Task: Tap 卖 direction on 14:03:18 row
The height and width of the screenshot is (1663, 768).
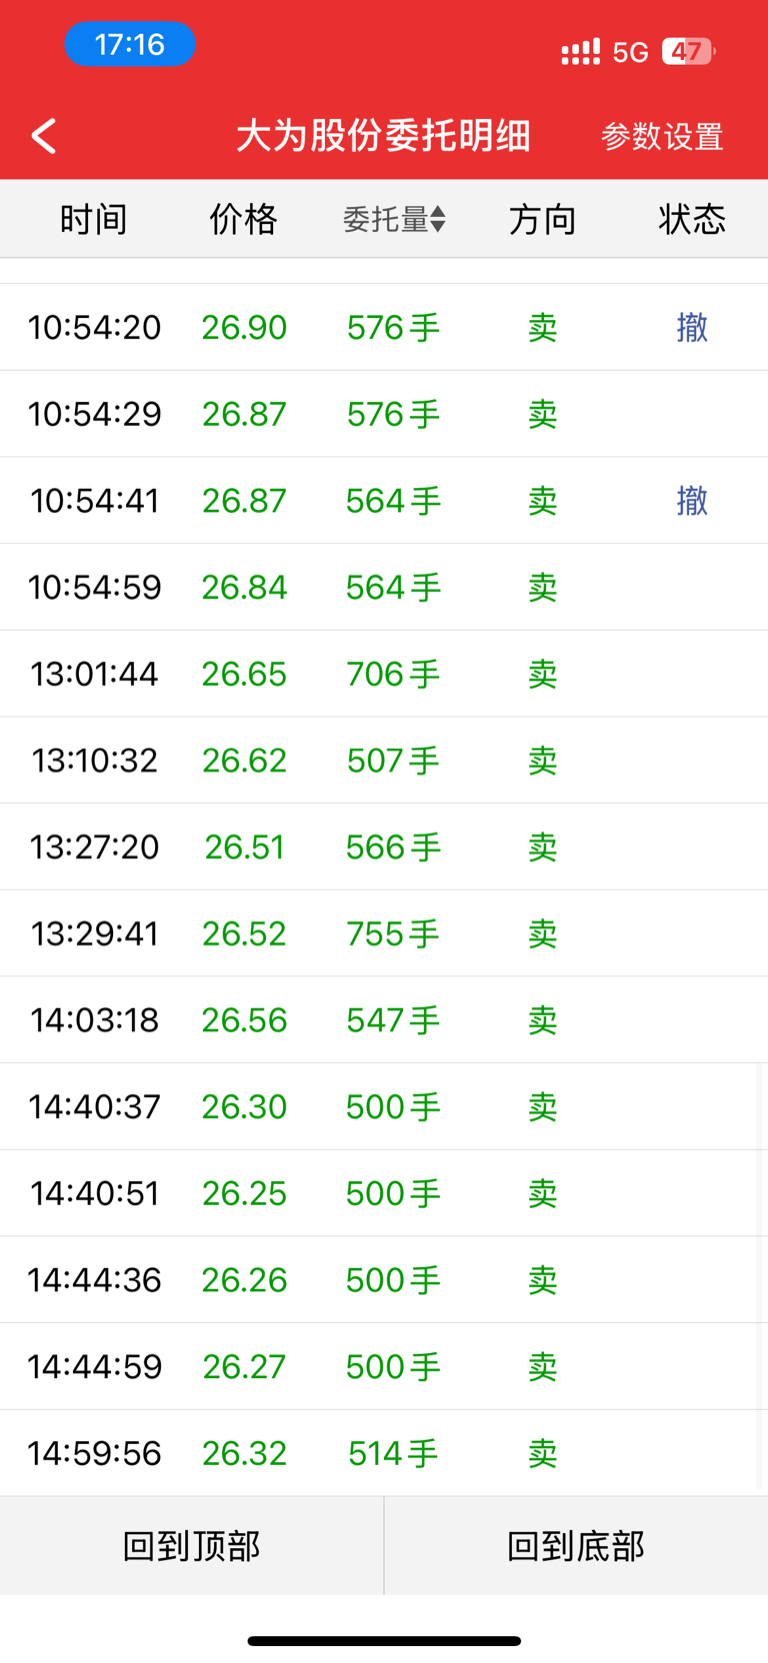Action: point(542,1020)
